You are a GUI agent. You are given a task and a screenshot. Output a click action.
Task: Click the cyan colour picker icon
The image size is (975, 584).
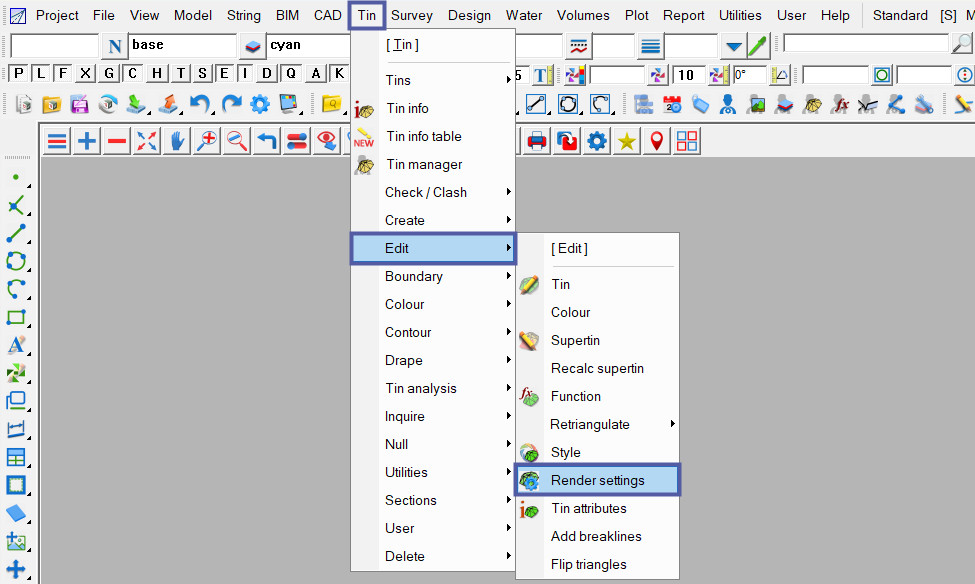pos(253,46)
